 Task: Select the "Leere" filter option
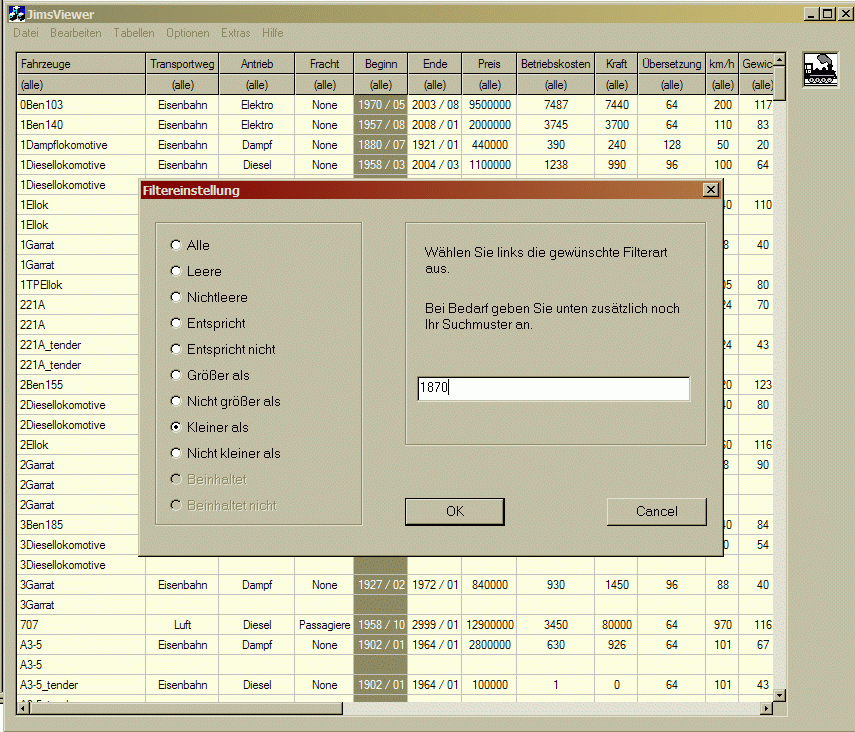pyautogui.click(x=177, y=271)
